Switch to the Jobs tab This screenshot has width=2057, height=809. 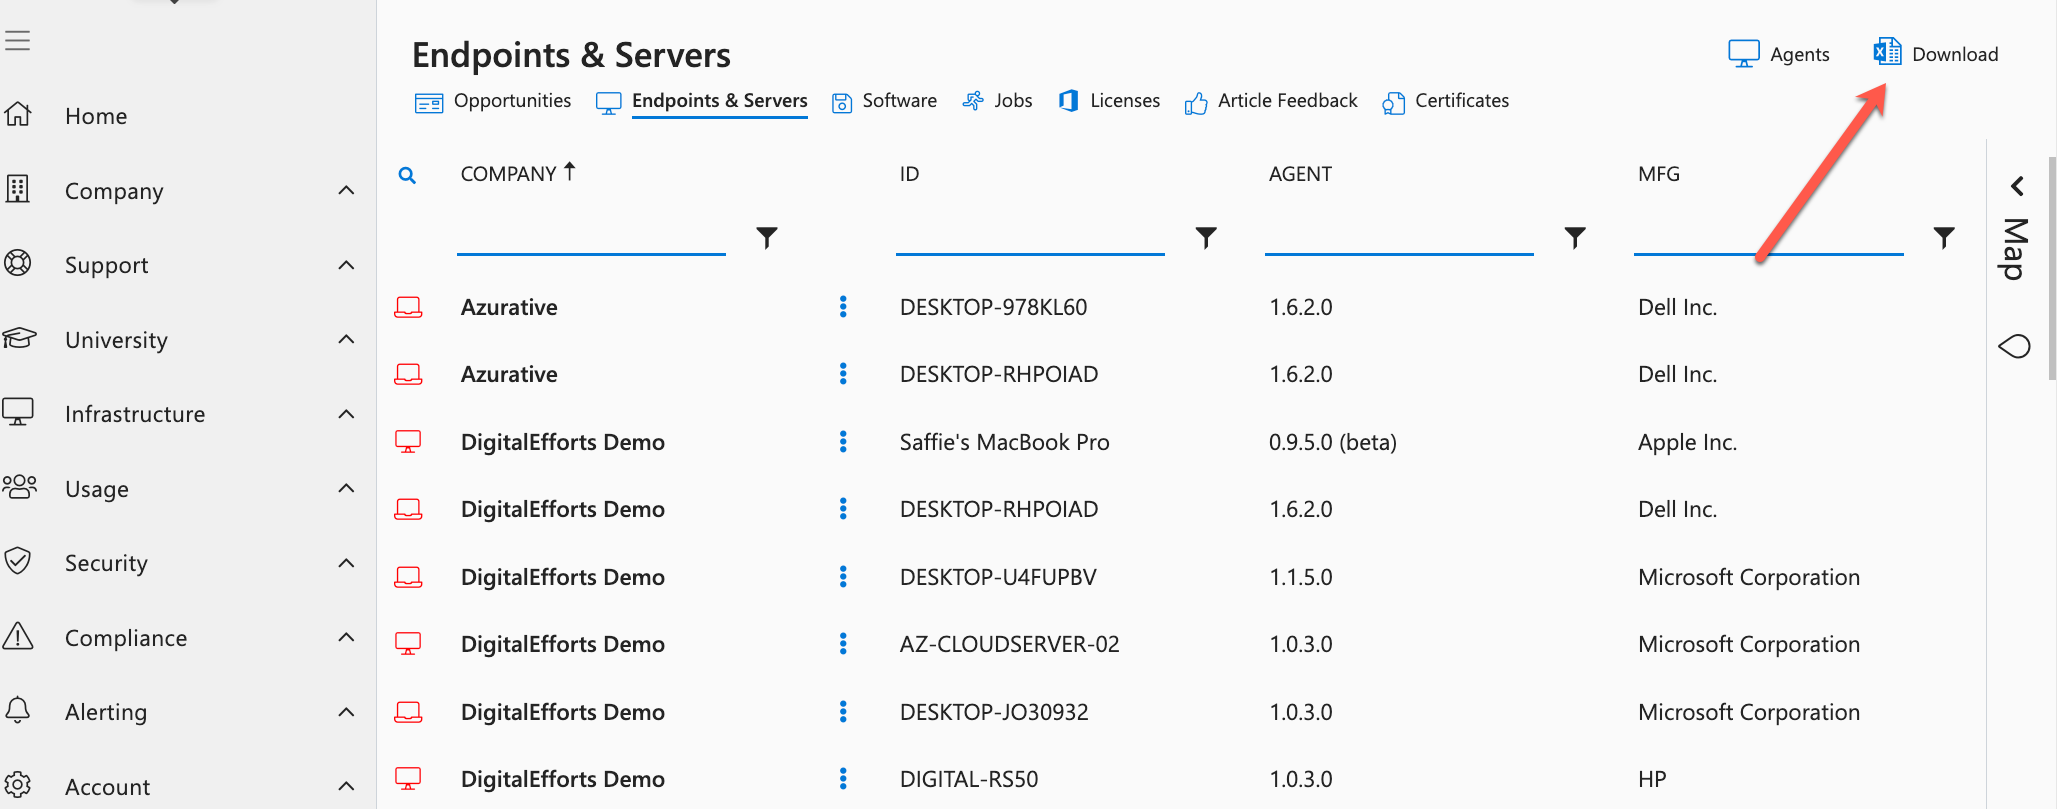pyautogui.click(x=997, y=101)
